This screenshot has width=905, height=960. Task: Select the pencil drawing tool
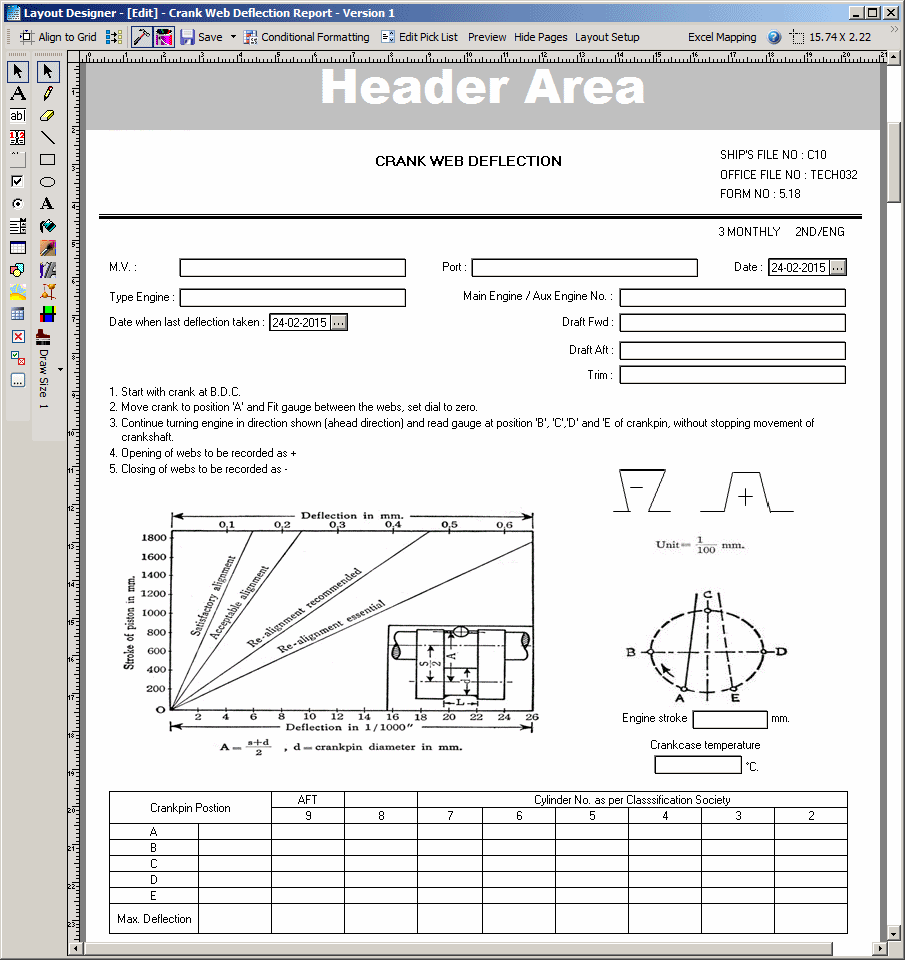tap(47, 94)
